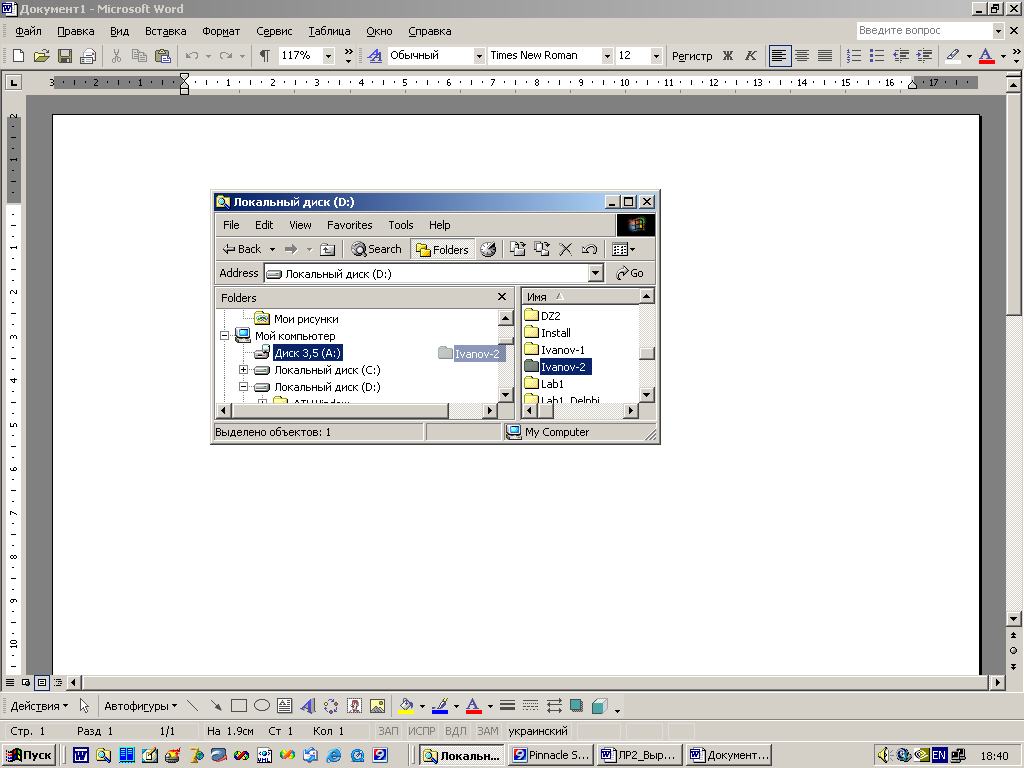Close the Folders pane with its X
The width and height of the screenshot is (1024, 768).
[x=502, y=296]
